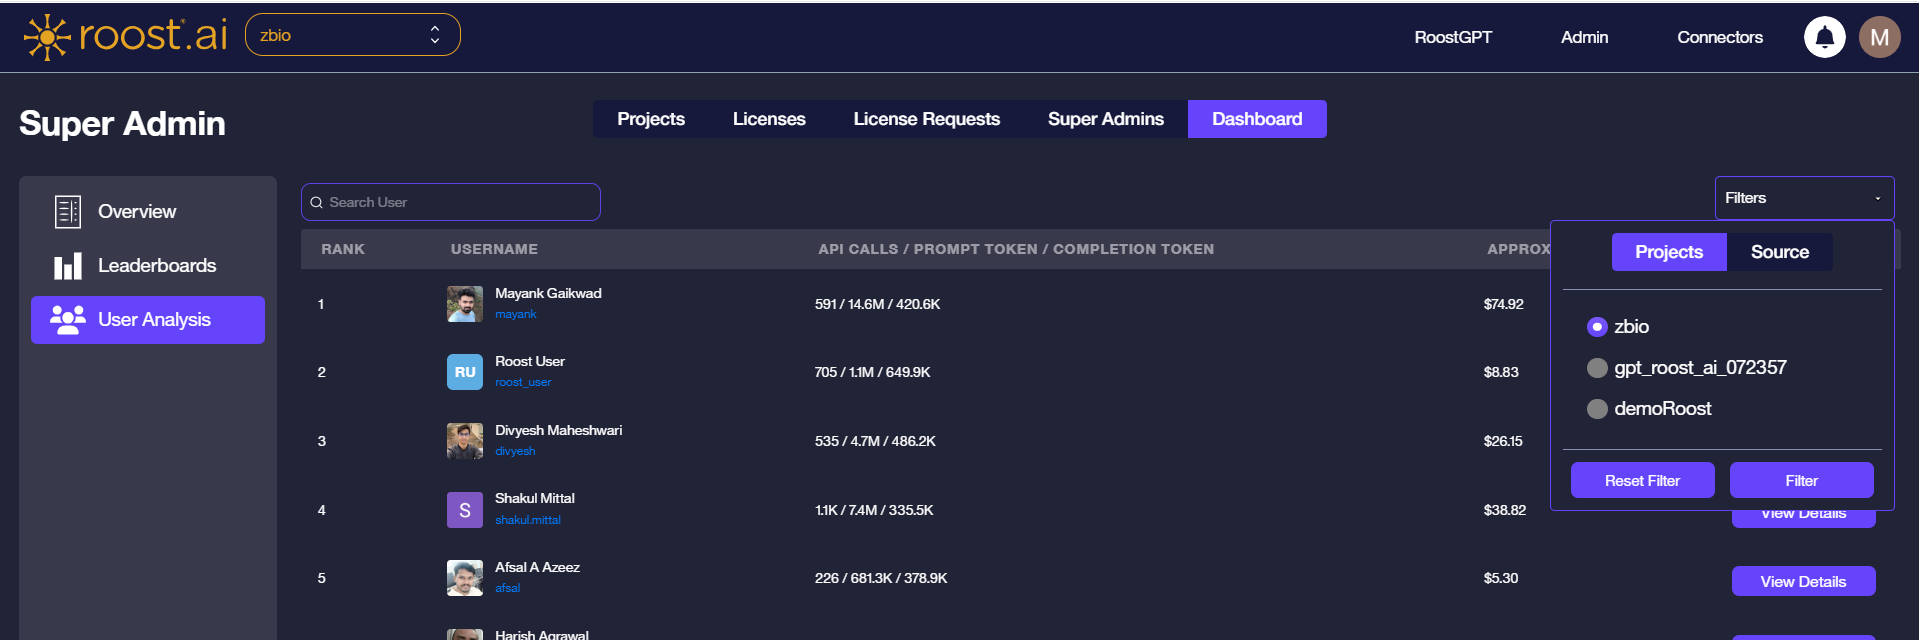Image resolution: width=1919 pixels, height=640 pixels.
Task: Open Divyesh Maheshwari's profile photo
Action: [465, 441]
